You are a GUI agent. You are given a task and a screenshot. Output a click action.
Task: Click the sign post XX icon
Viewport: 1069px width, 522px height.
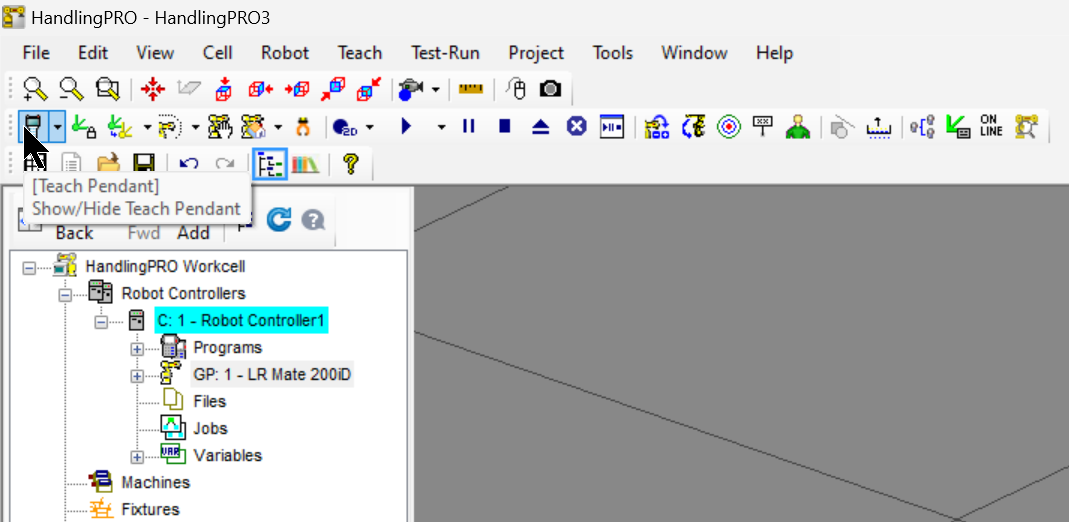(763, 125)
